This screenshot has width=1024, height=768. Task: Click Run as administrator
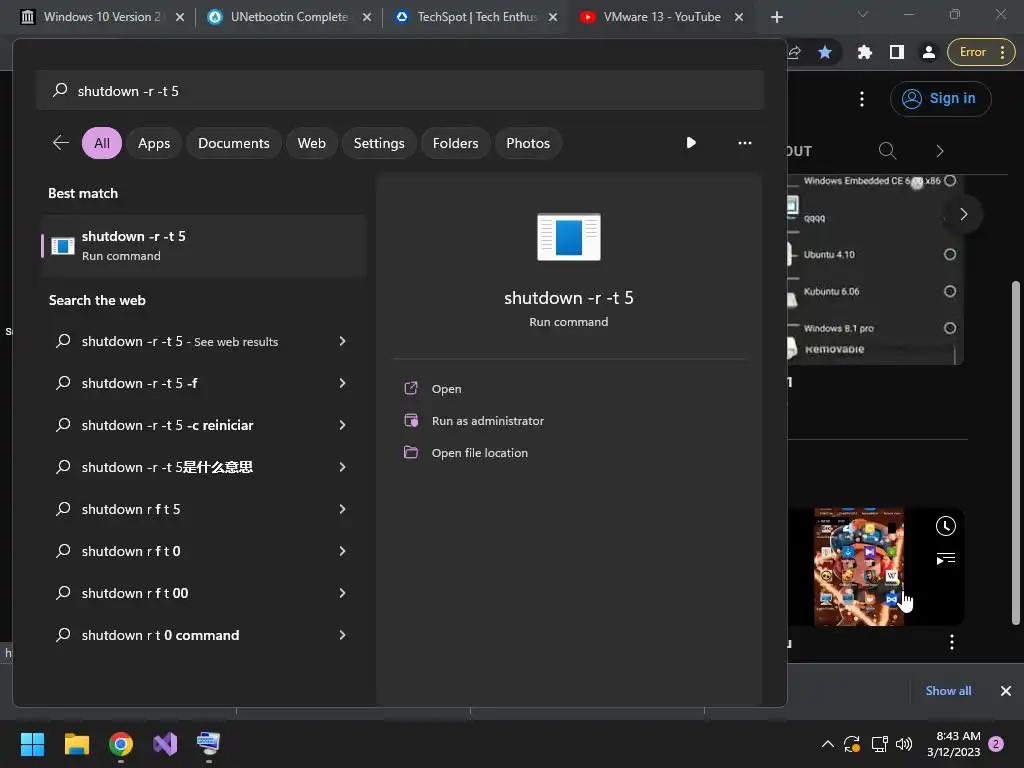tap(488, 421)
